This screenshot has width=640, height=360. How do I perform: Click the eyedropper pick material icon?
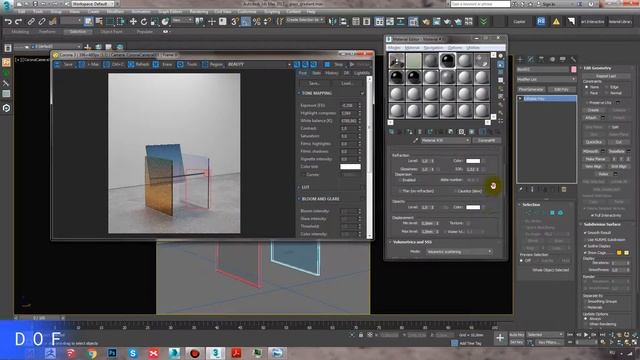pyautogui.click(x=415, y=140)
